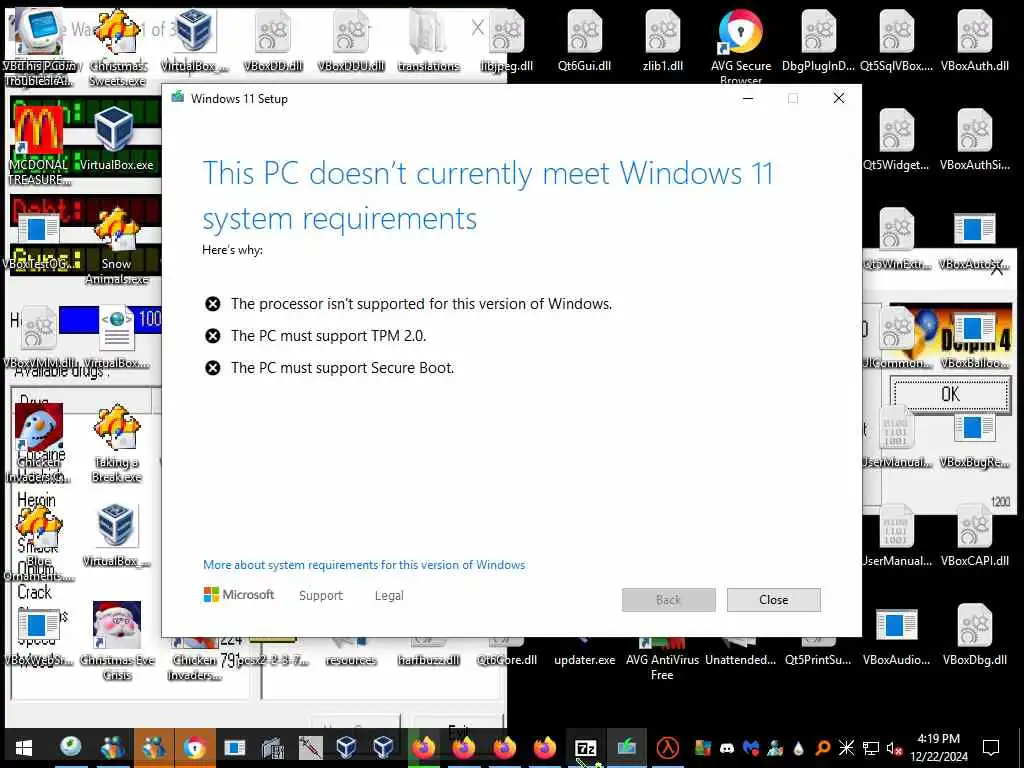
Task: Open 7-Zip from the taskbar
Action: [586, 748]
